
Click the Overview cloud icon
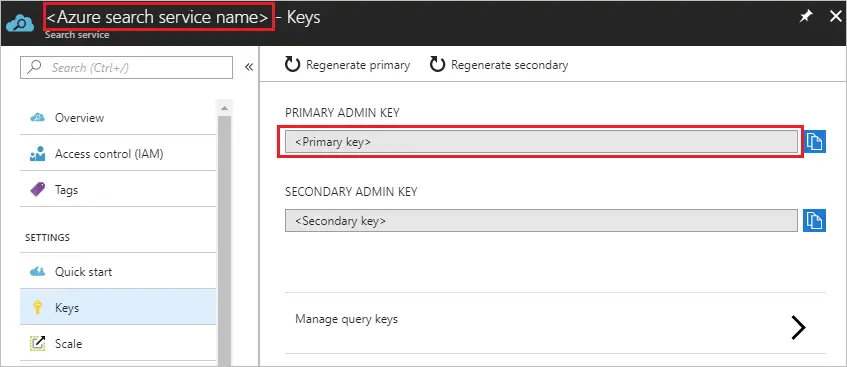coord(37,117)
